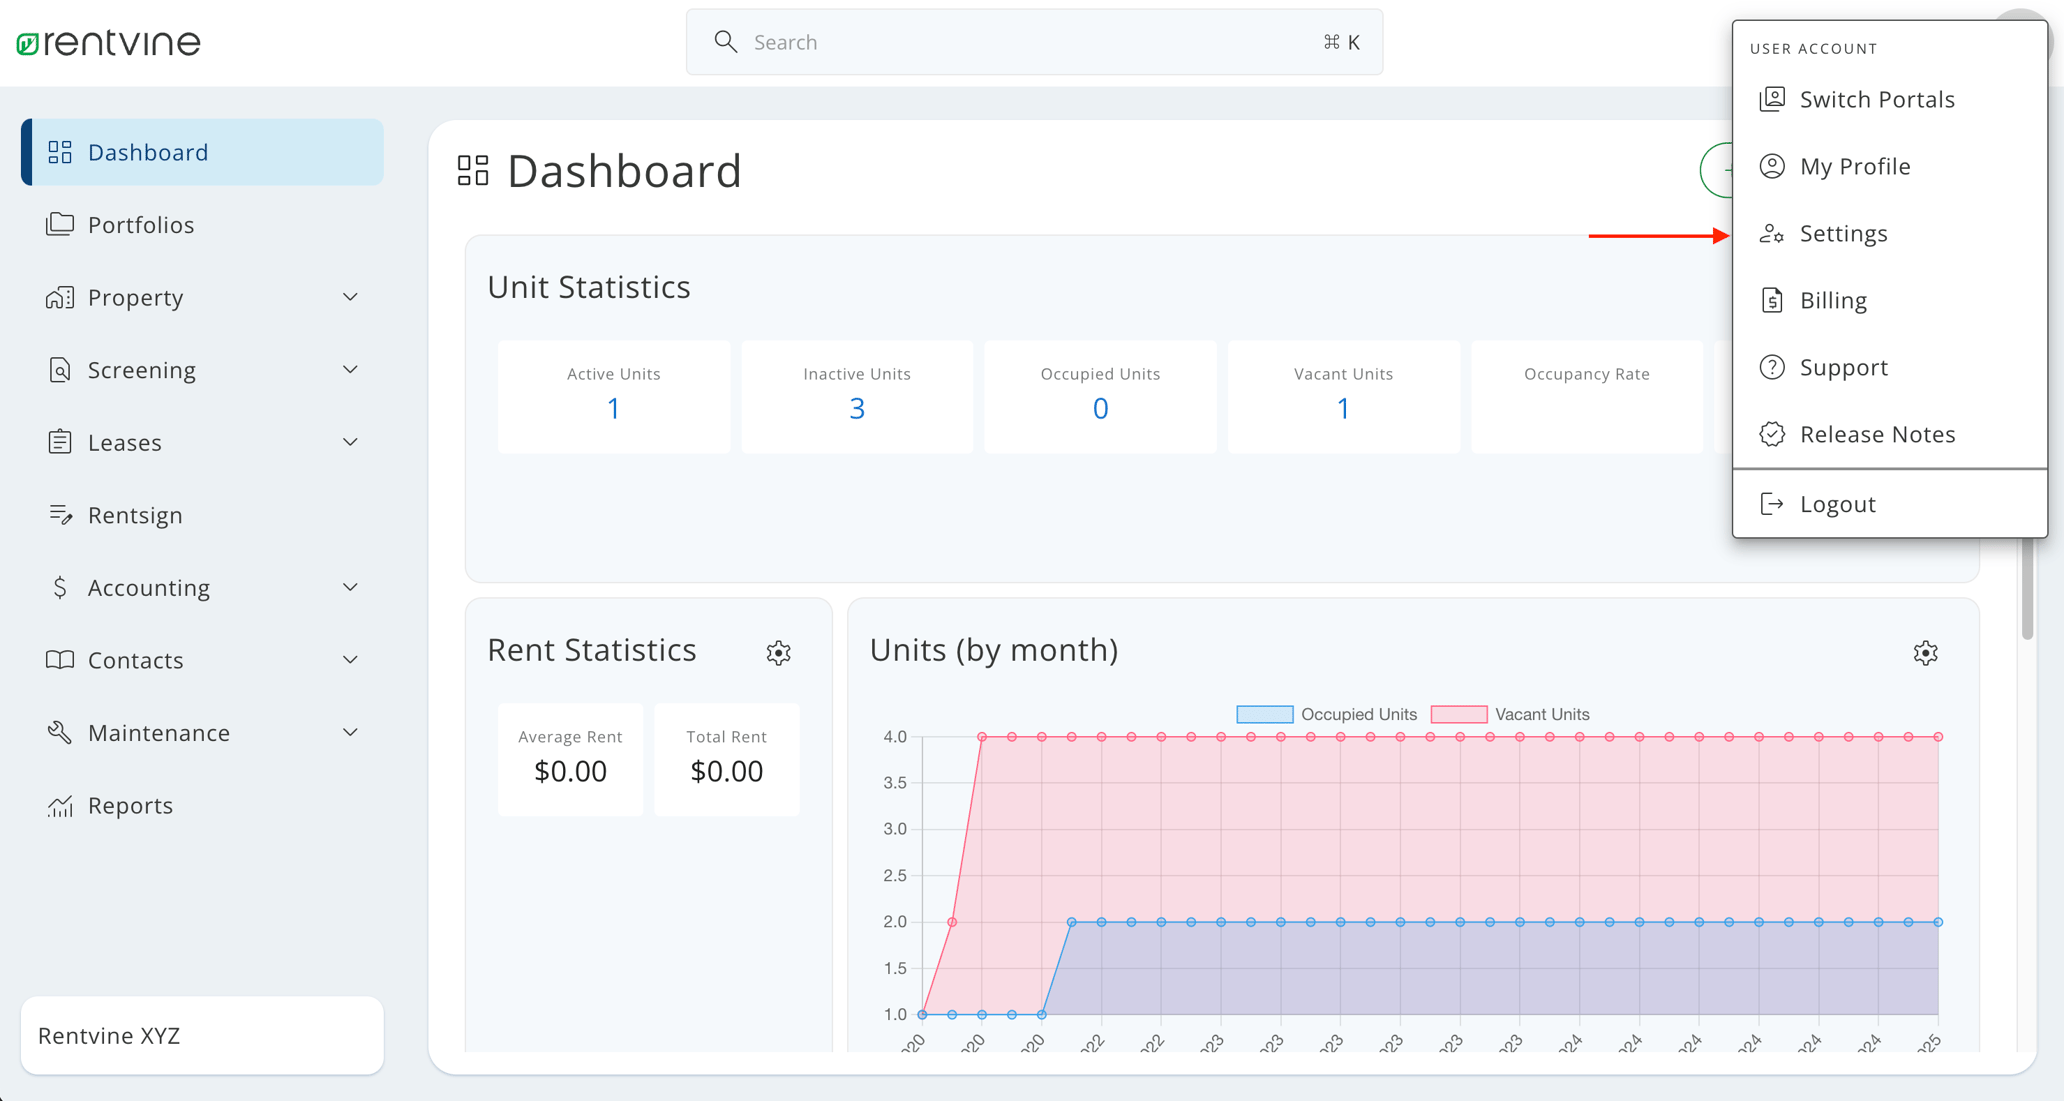Toggle Vacant Units legend in chart
The height and width of the screenshot is (1101, 2064).
1510,714
